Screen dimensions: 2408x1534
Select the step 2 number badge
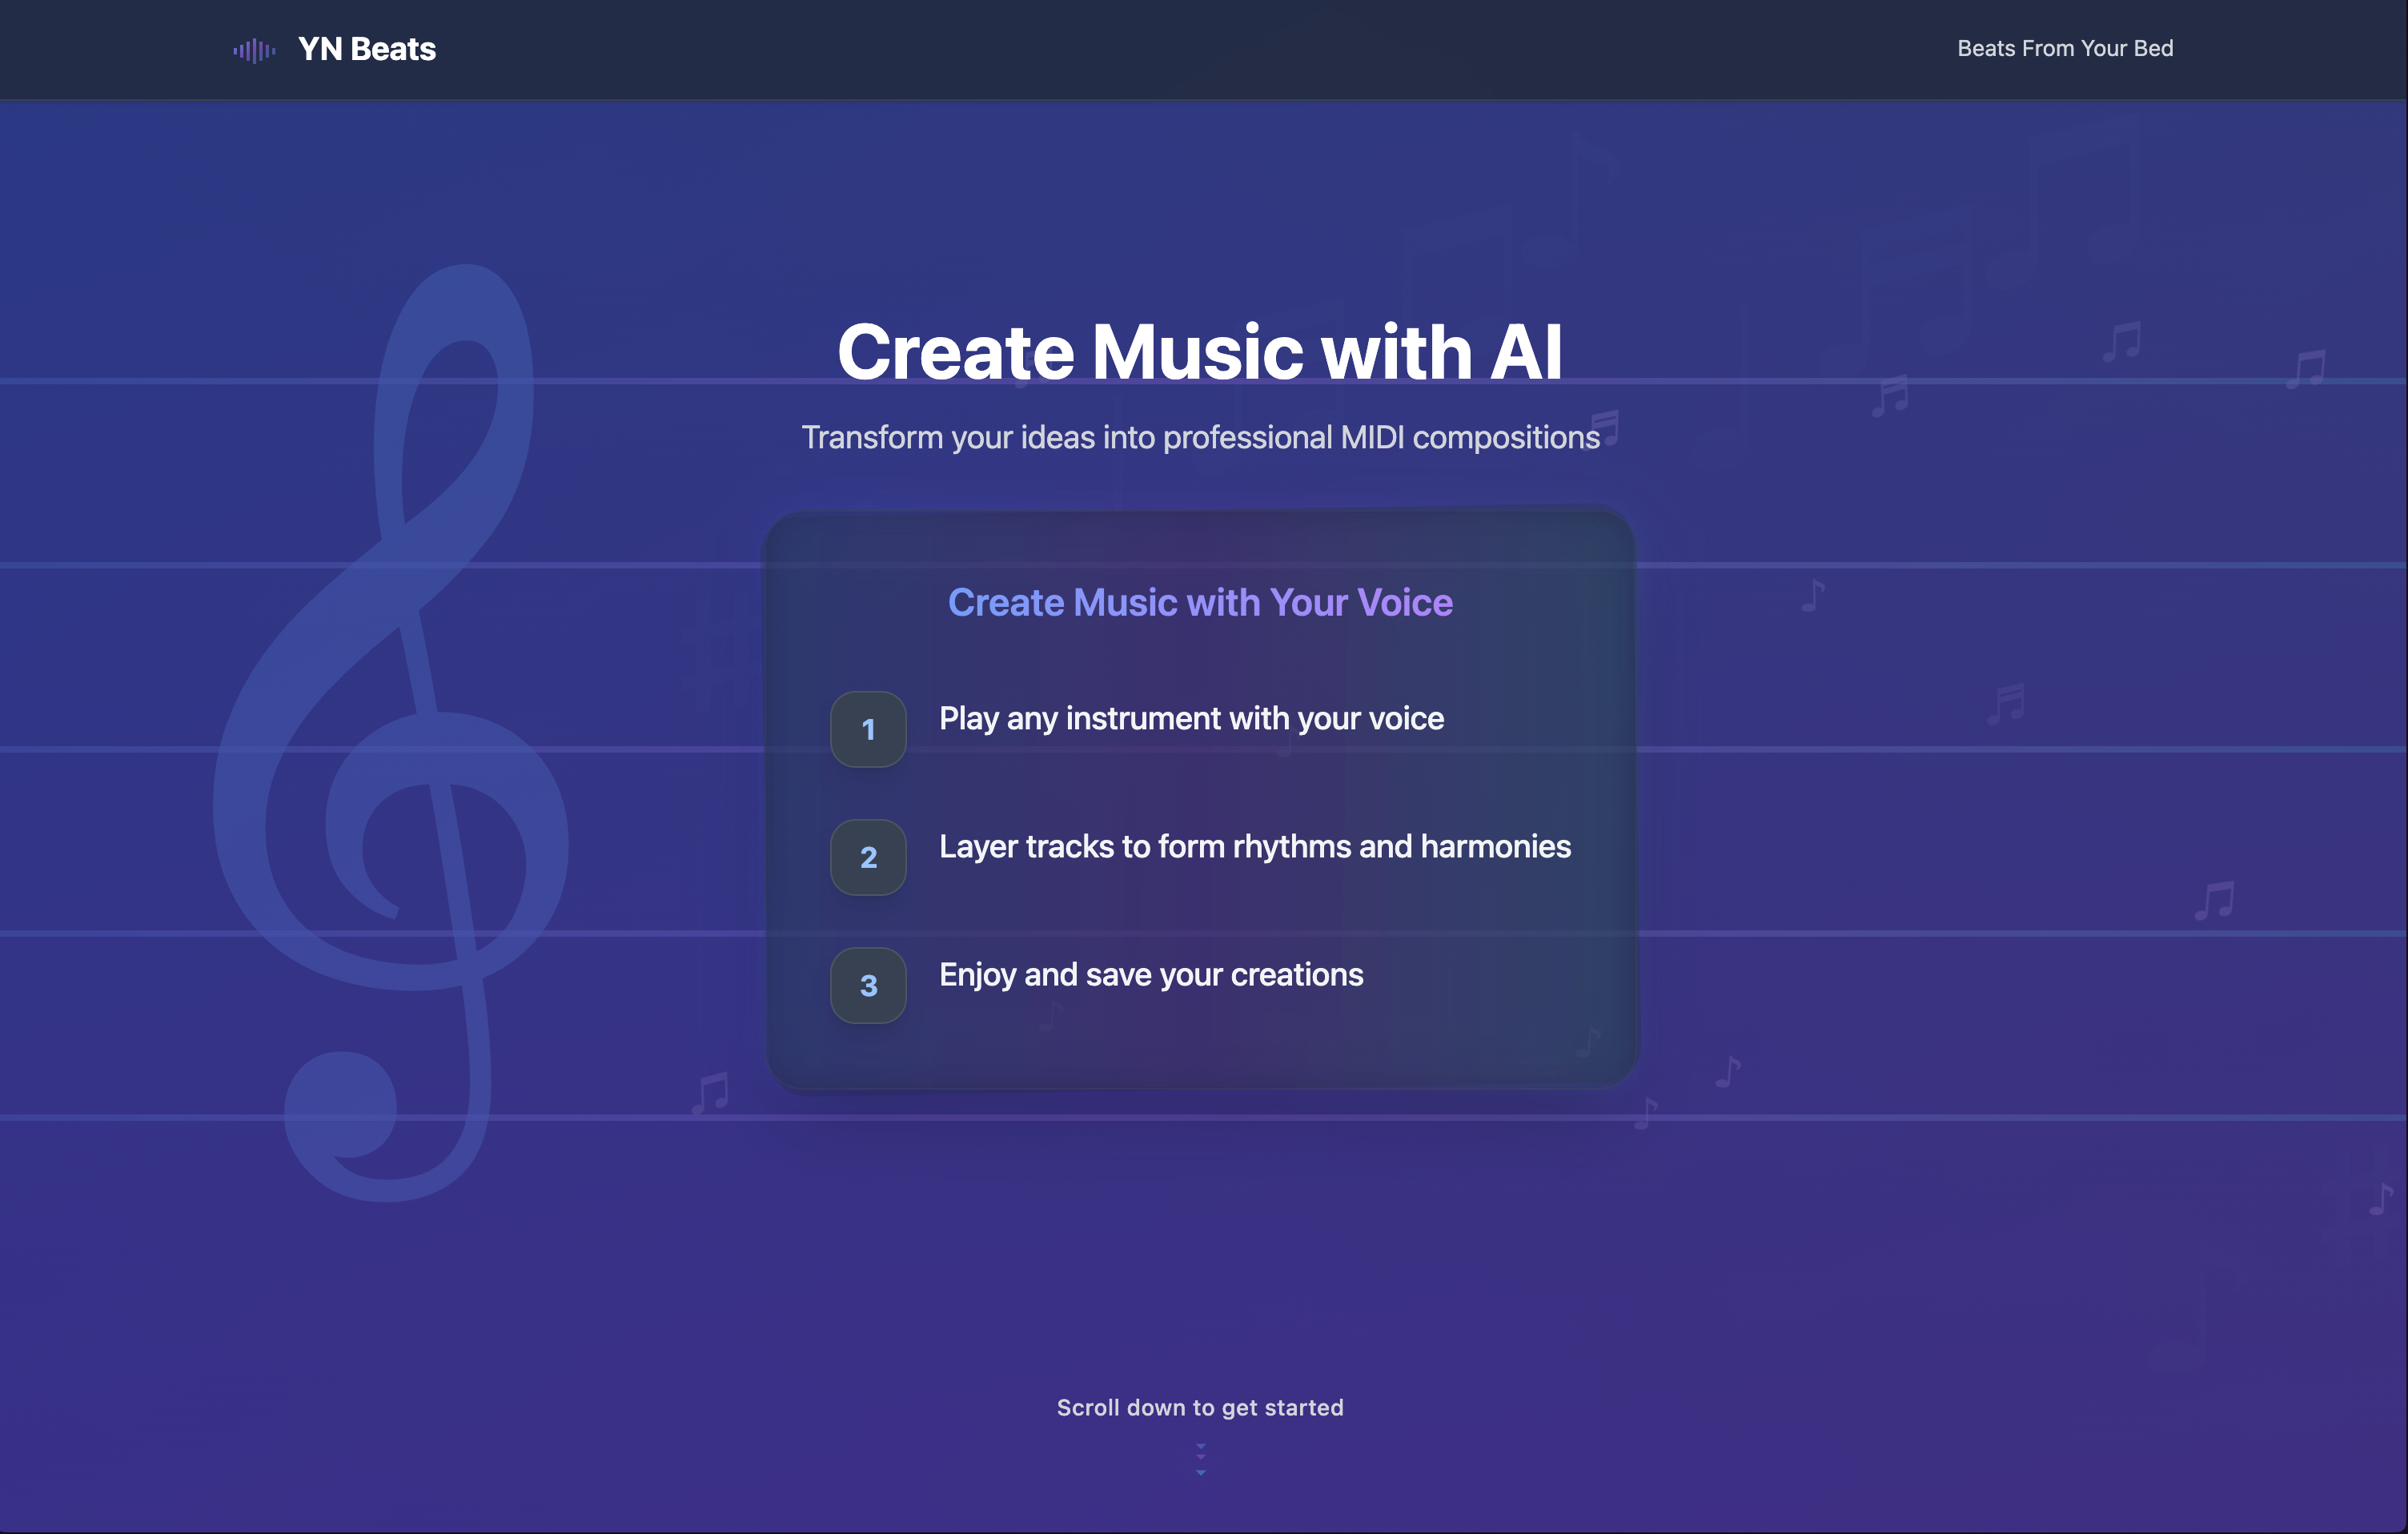tap(868, 857)
